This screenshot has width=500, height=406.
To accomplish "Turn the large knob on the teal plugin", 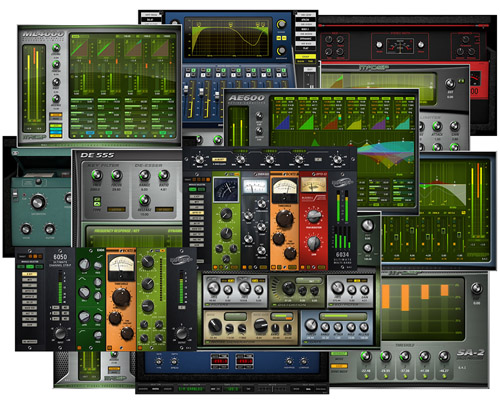I will click(38, 201).
